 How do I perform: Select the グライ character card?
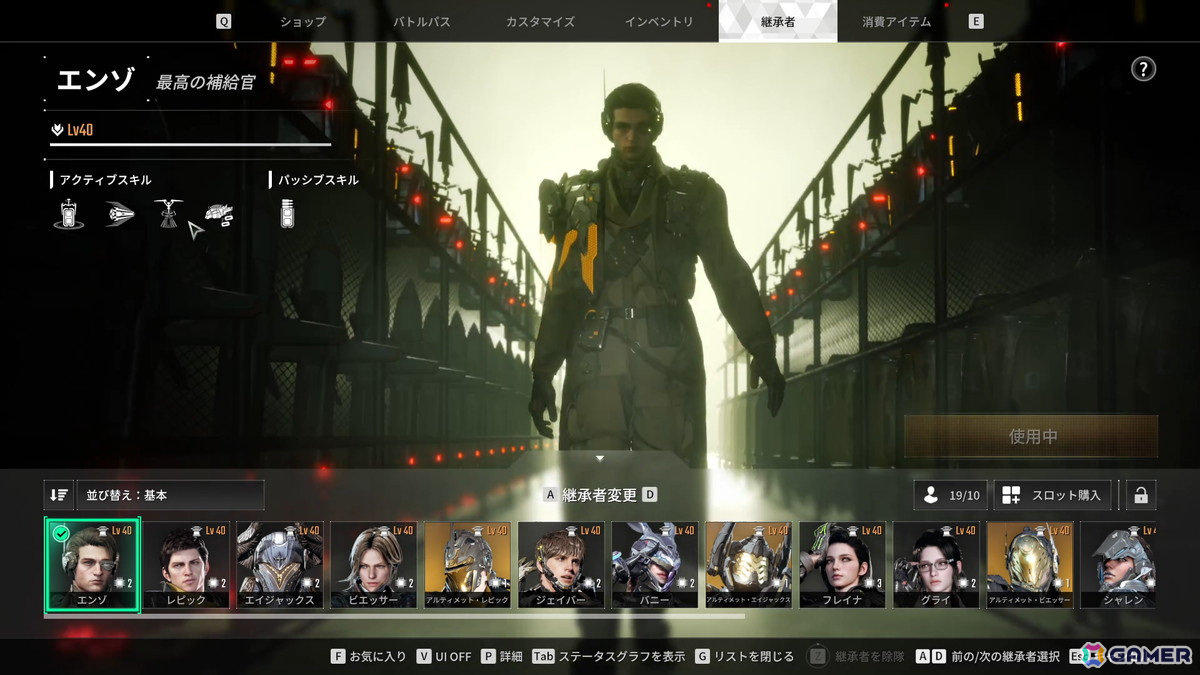point(937,565)
